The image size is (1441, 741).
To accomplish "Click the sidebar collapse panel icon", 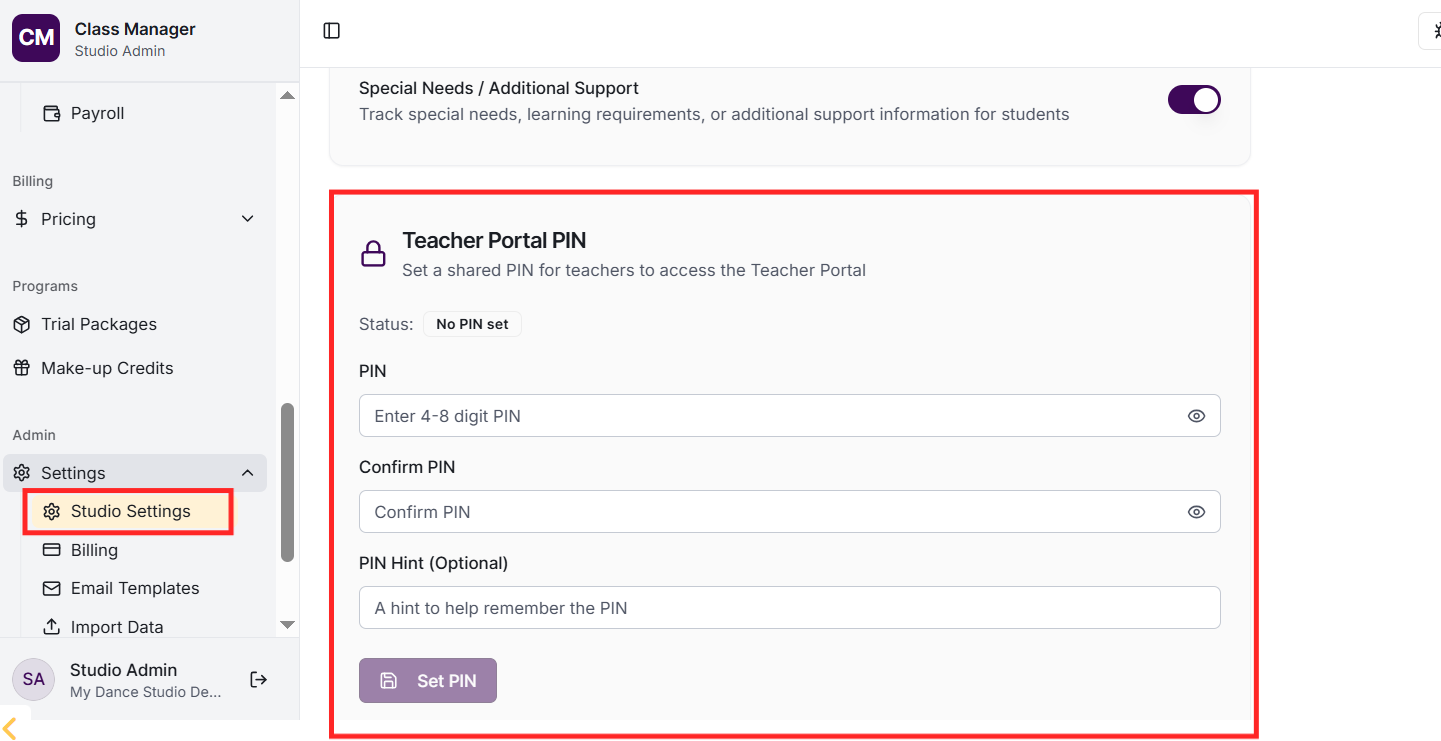I will coord(332,31).
